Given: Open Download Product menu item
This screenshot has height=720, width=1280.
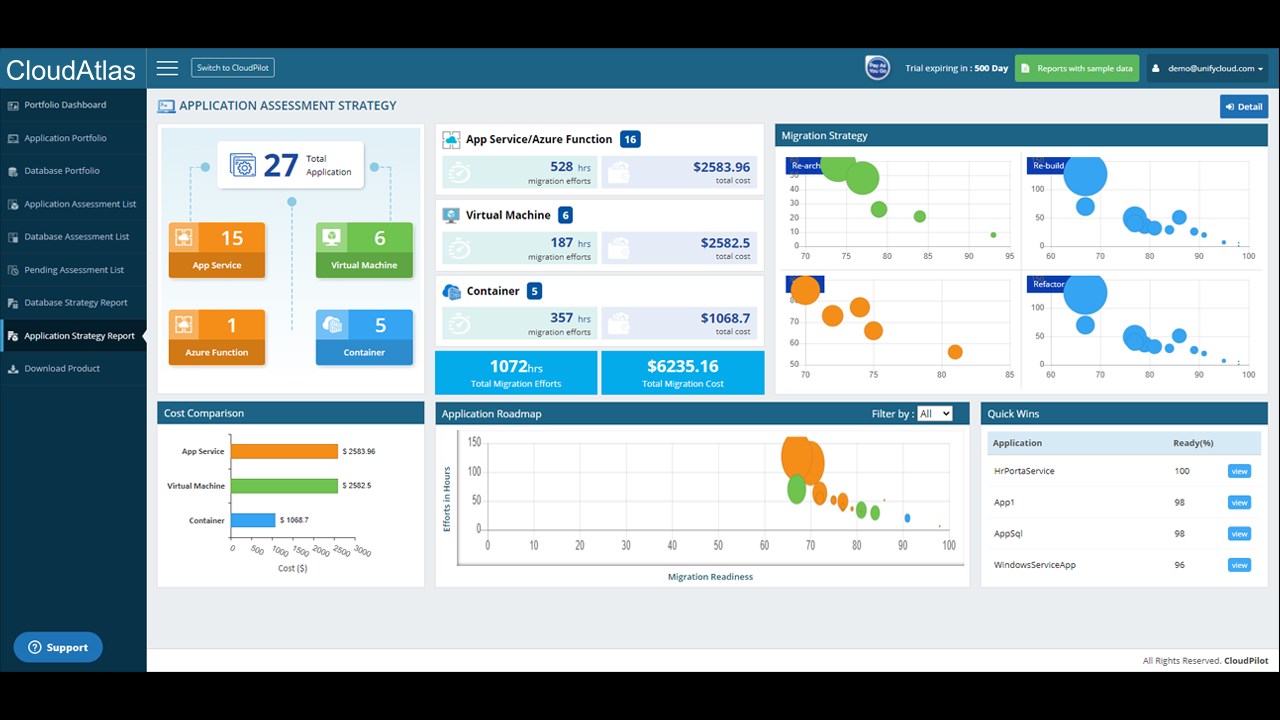Looking at the screenshot, I should (62, 369).
